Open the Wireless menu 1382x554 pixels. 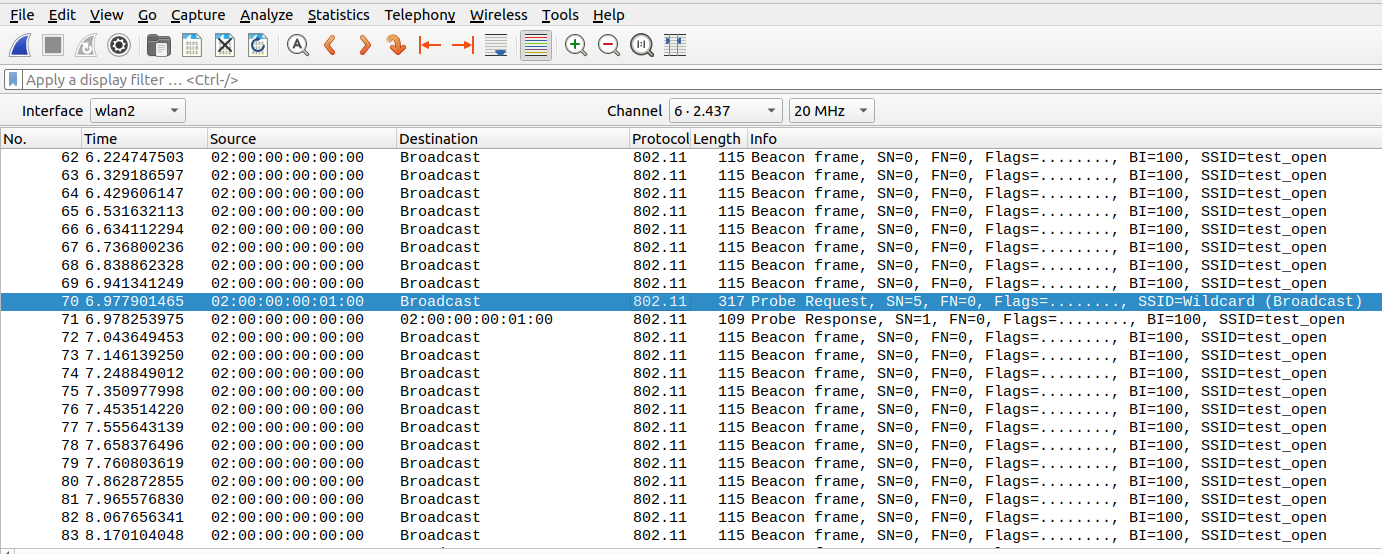(x=498, y=15)
